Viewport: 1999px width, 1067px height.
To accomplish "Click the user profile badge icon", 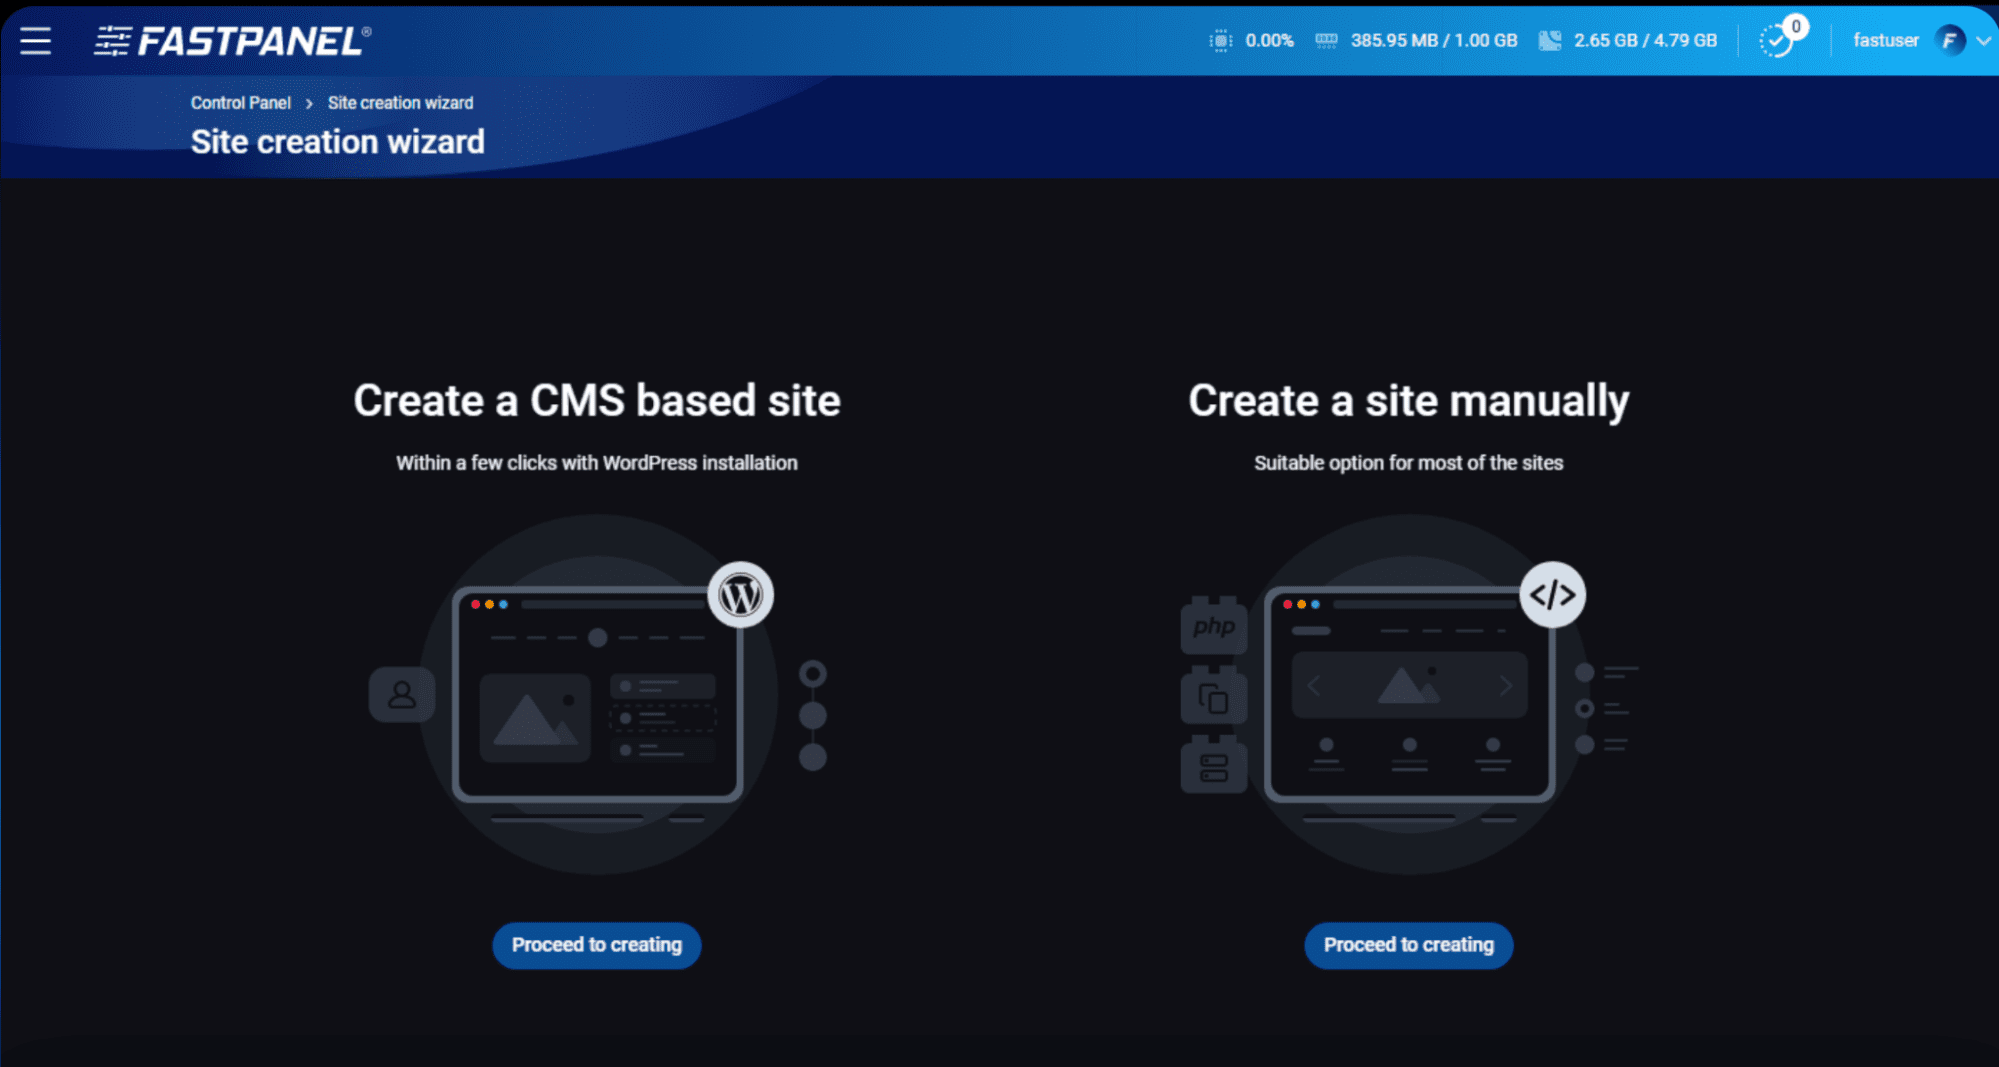I will [402, 695].
